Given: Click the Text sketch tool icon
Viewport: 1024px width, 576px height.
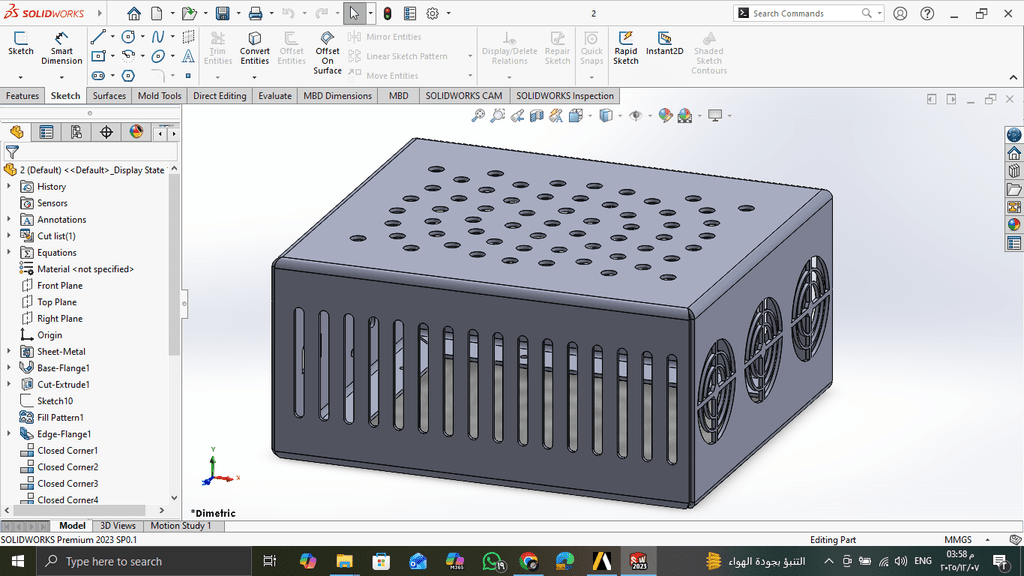Looking at the screenshot, I should 188,56.
